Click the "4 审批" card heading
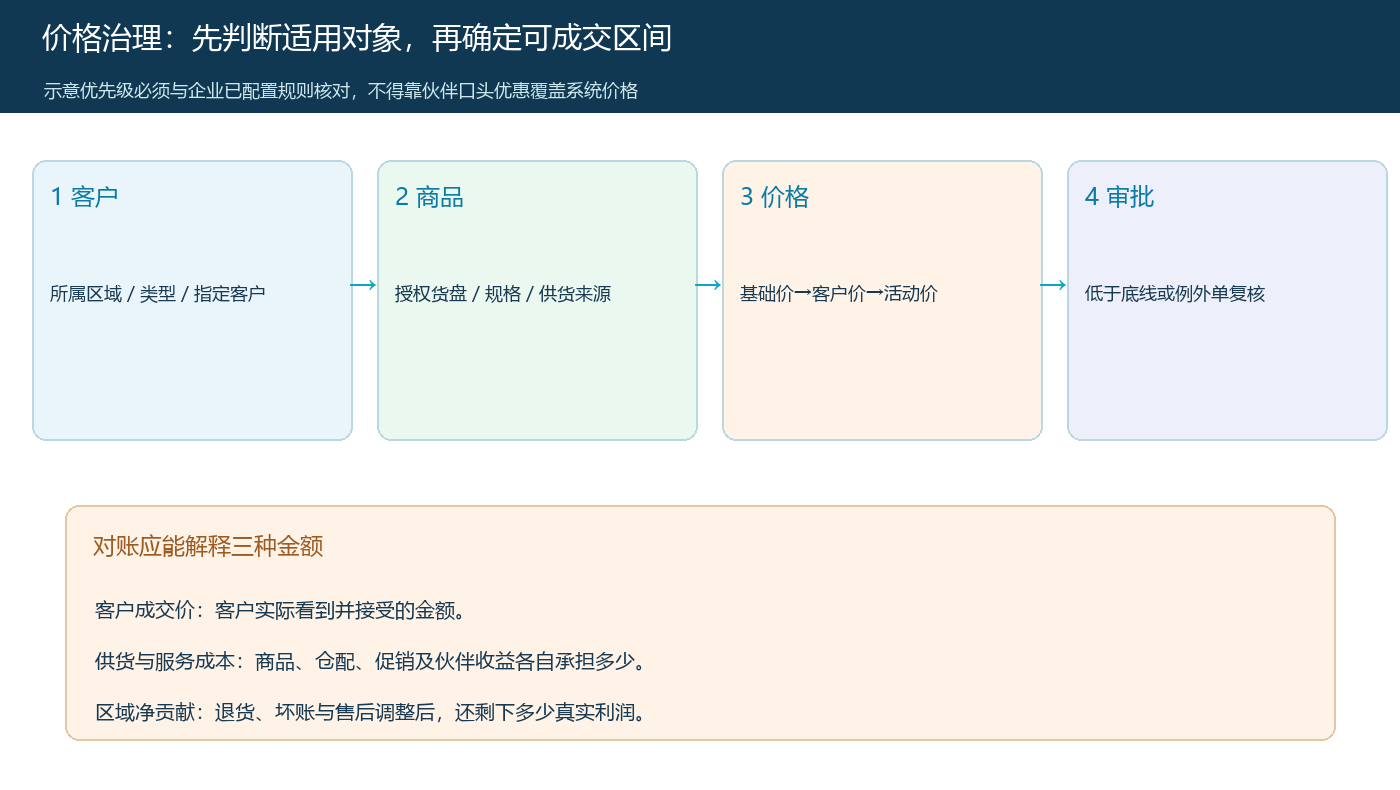Viewport: 1400px width, 790px height. 1120,197
